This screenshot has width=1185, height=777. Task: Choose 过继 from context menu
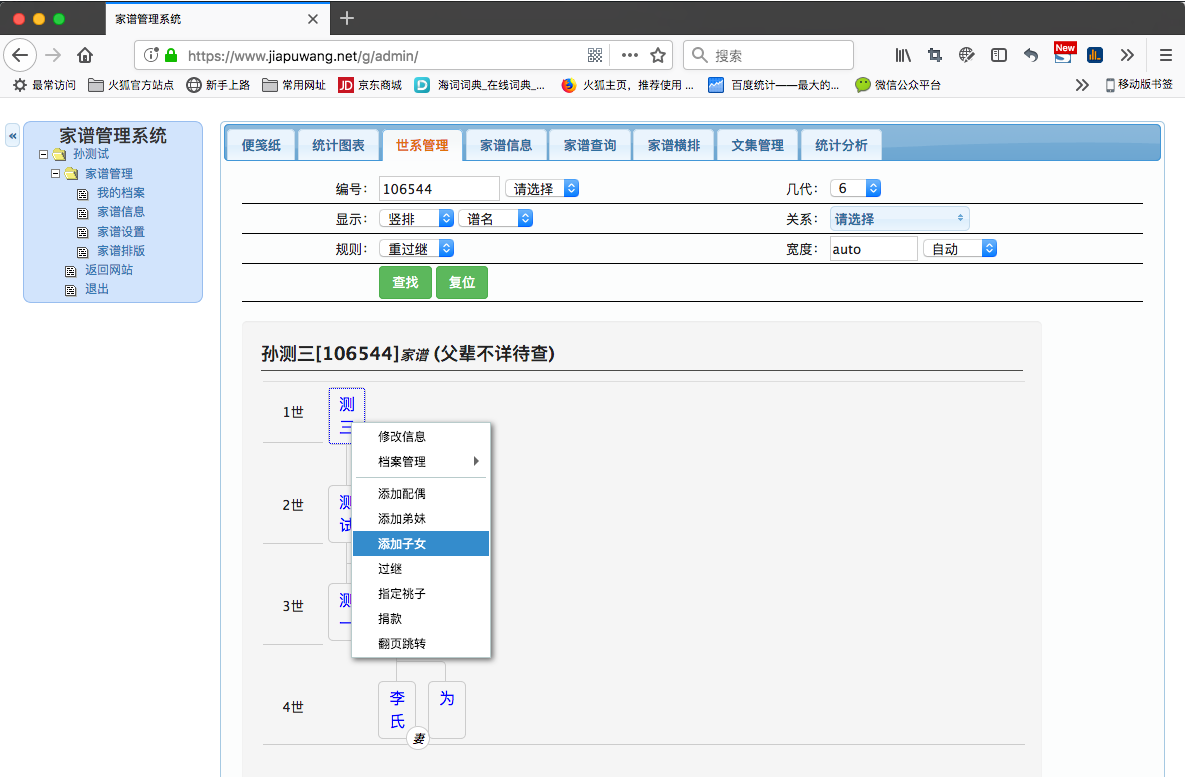422,568
